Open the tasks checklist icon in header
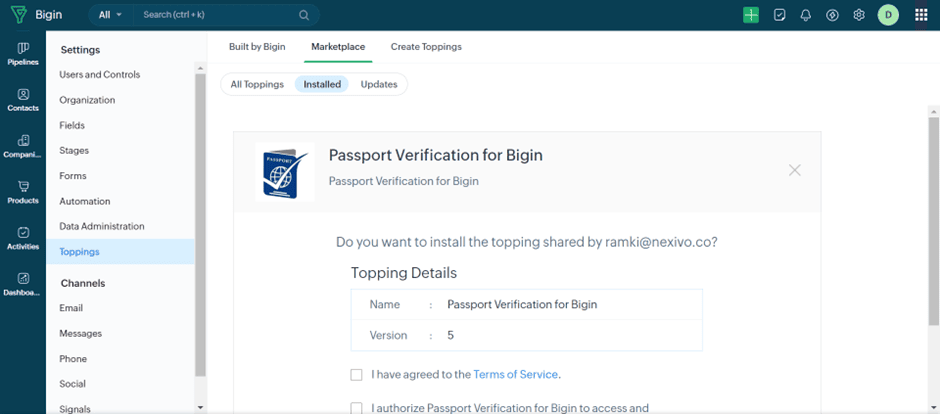Image resolution: width=940 pixels, height=414 pixels. [x=779, y=15]
